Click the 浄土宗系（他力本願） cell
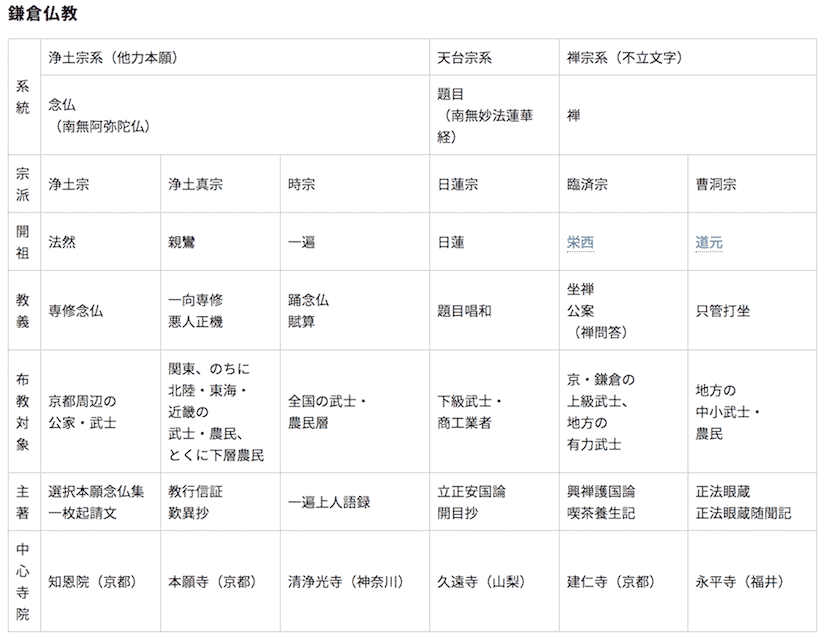 (x=235, y=57)
